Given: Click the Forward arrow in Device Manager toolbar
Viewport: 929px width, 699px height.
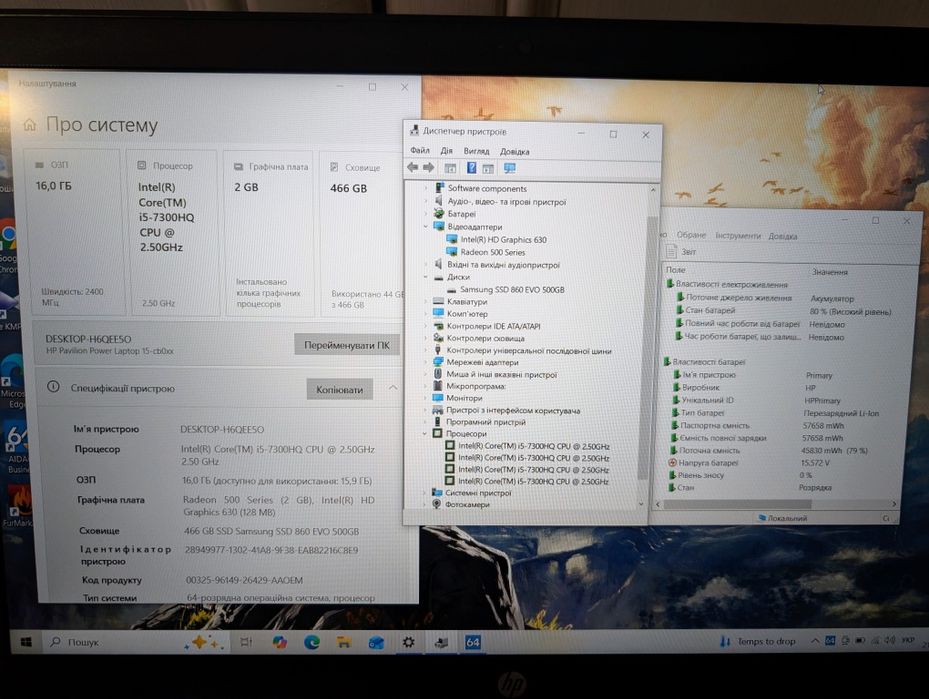Looking at the screenshot, I should 428,168.
